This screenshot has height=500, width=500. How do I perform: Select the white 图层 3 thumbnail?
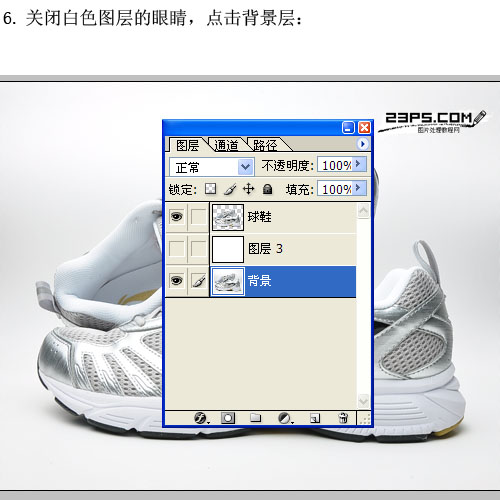(228, 249)
